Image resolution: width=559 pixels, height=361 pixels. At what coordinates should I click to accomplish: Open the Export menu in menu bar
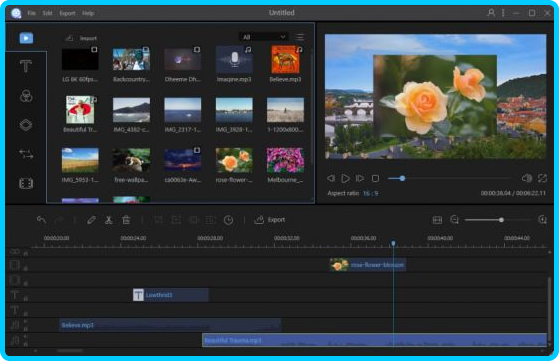[67, 13]
